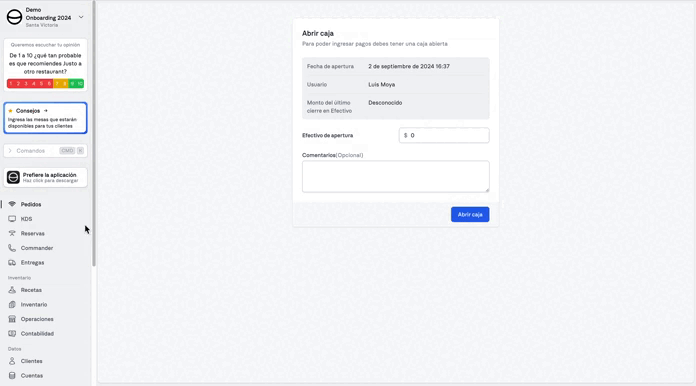Image resolution: width=696 pixels, height=386 pixels.
Task: Click the CMD K shortcut badge
Action: point(71,151)
